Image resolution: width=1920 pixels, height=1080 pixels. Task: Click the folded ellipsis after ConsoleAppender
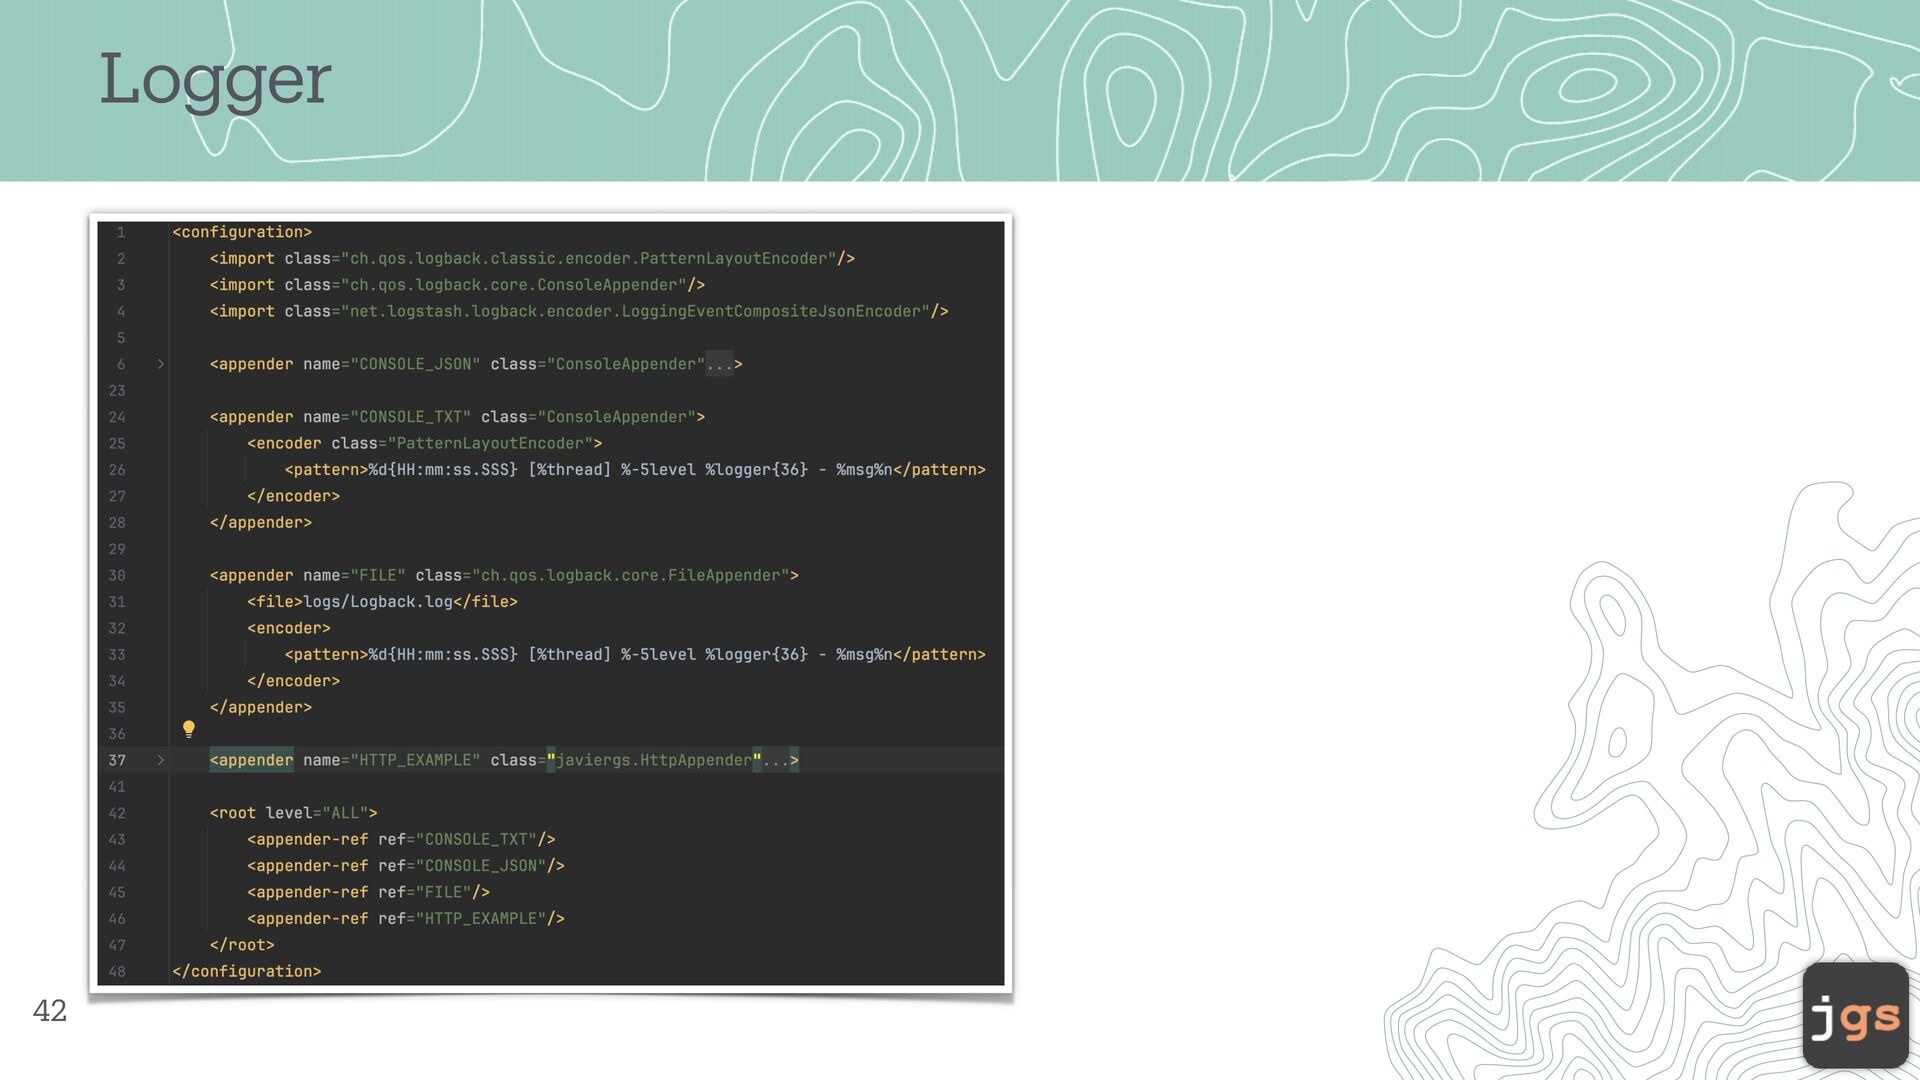point(719,365)
